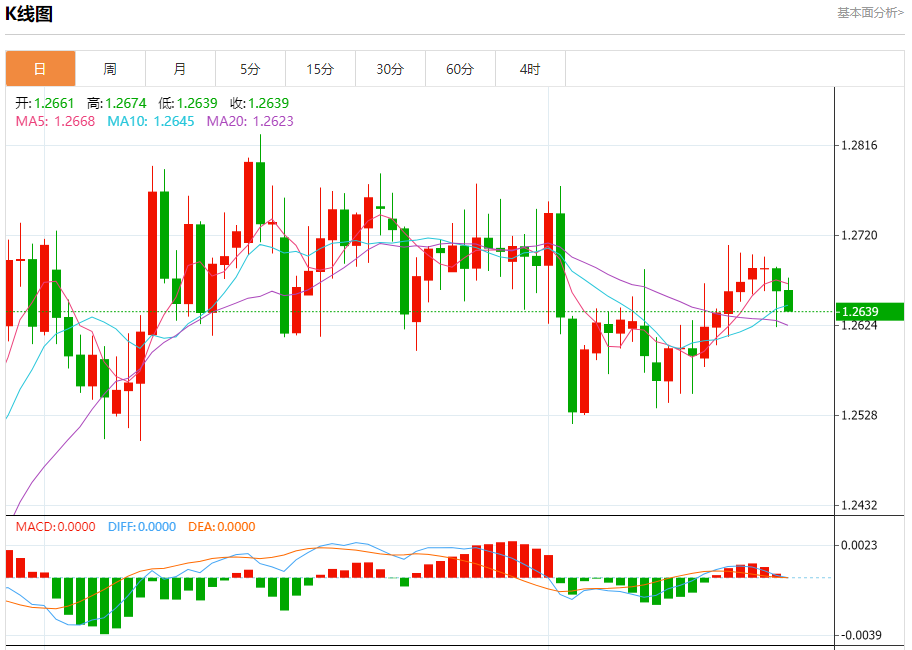The height and width of the screenshot is (650, 912).
Task: Open the 5分 interval tab
Action: point(250,69)
